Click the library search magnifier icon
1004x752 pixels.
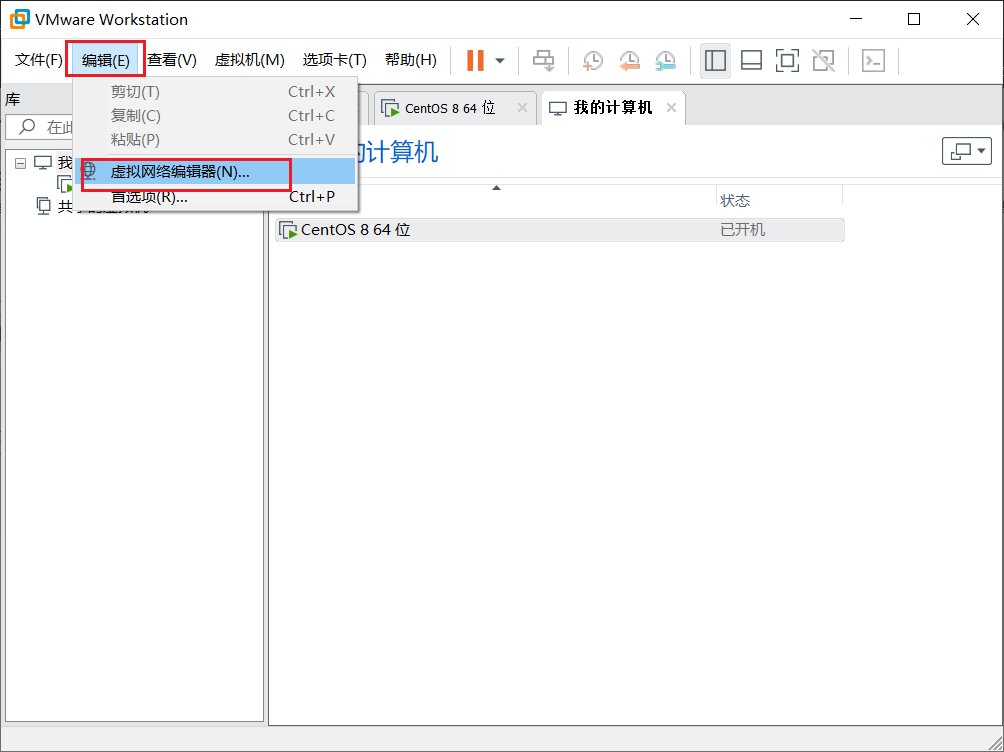[27, 127]
